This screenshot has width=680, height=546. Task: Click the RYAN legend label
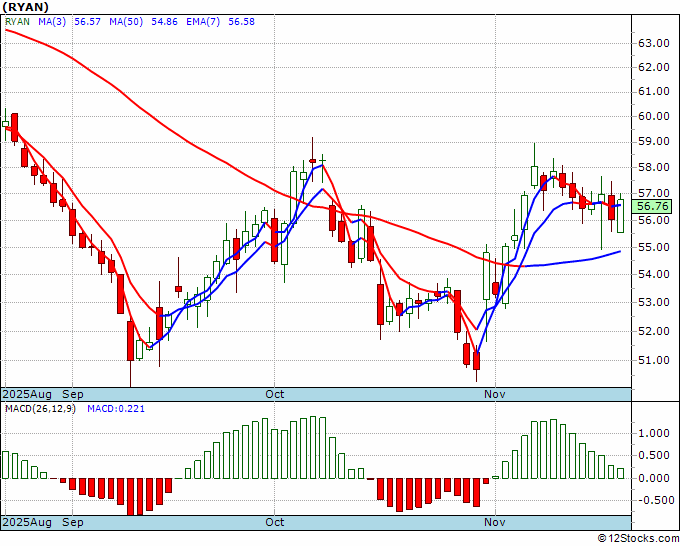coord(17,22)
